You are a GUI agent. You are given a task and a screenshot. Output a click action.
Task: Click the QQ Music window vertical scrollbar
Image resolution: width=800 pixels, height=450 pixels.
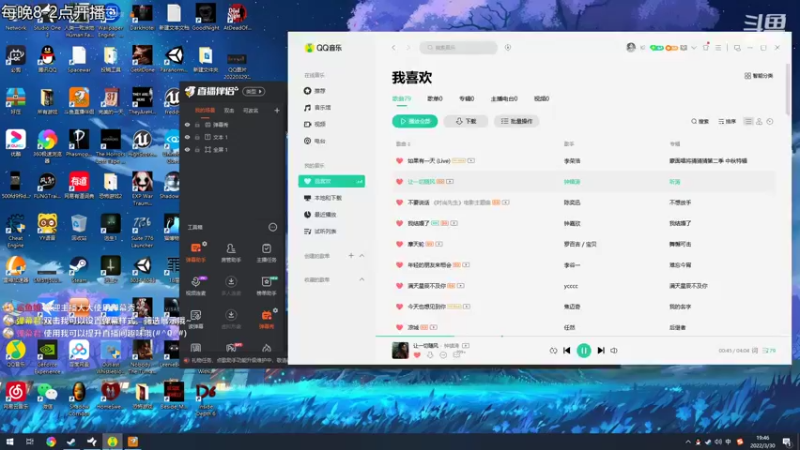coord(788,92)
